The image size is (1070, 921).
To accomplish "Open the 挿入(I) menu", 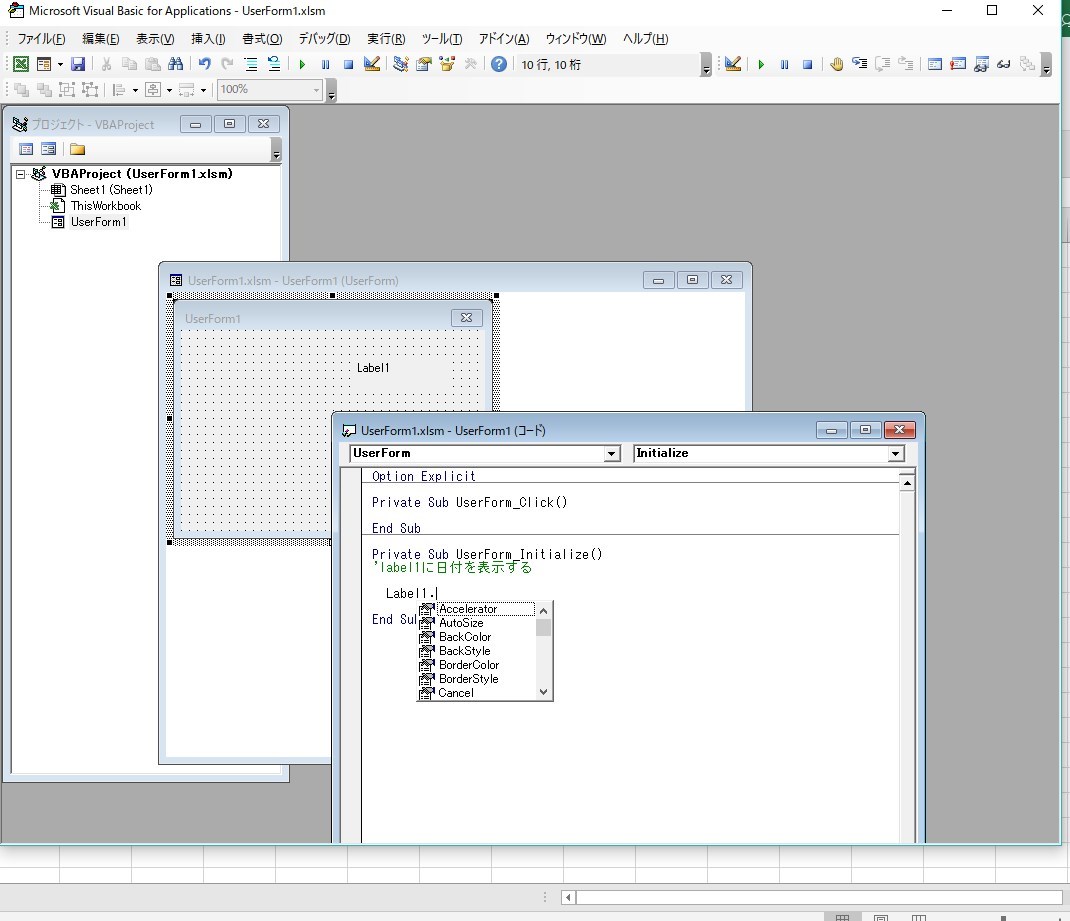I will pyautogui.click(x=208, y=39).
